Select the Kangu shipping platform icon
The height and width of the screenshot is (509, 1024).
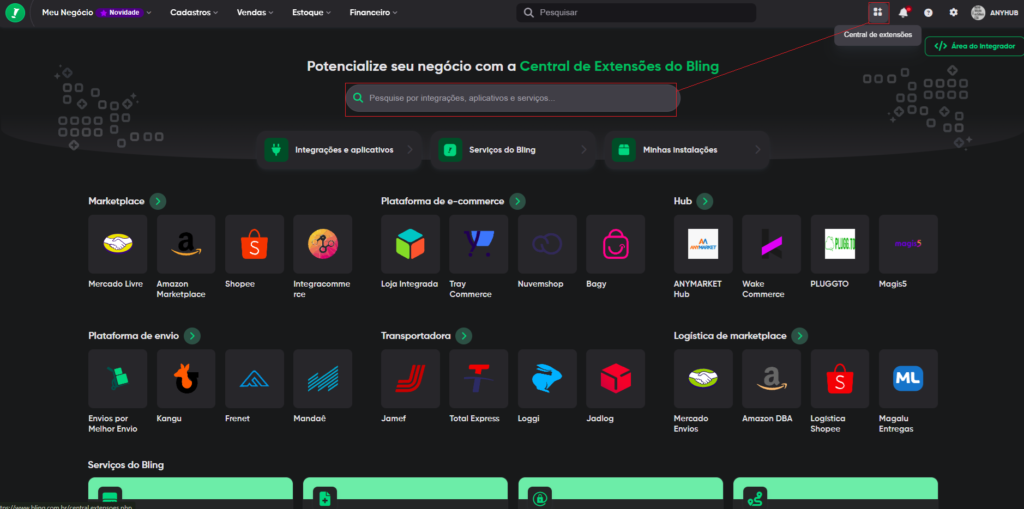186,379
